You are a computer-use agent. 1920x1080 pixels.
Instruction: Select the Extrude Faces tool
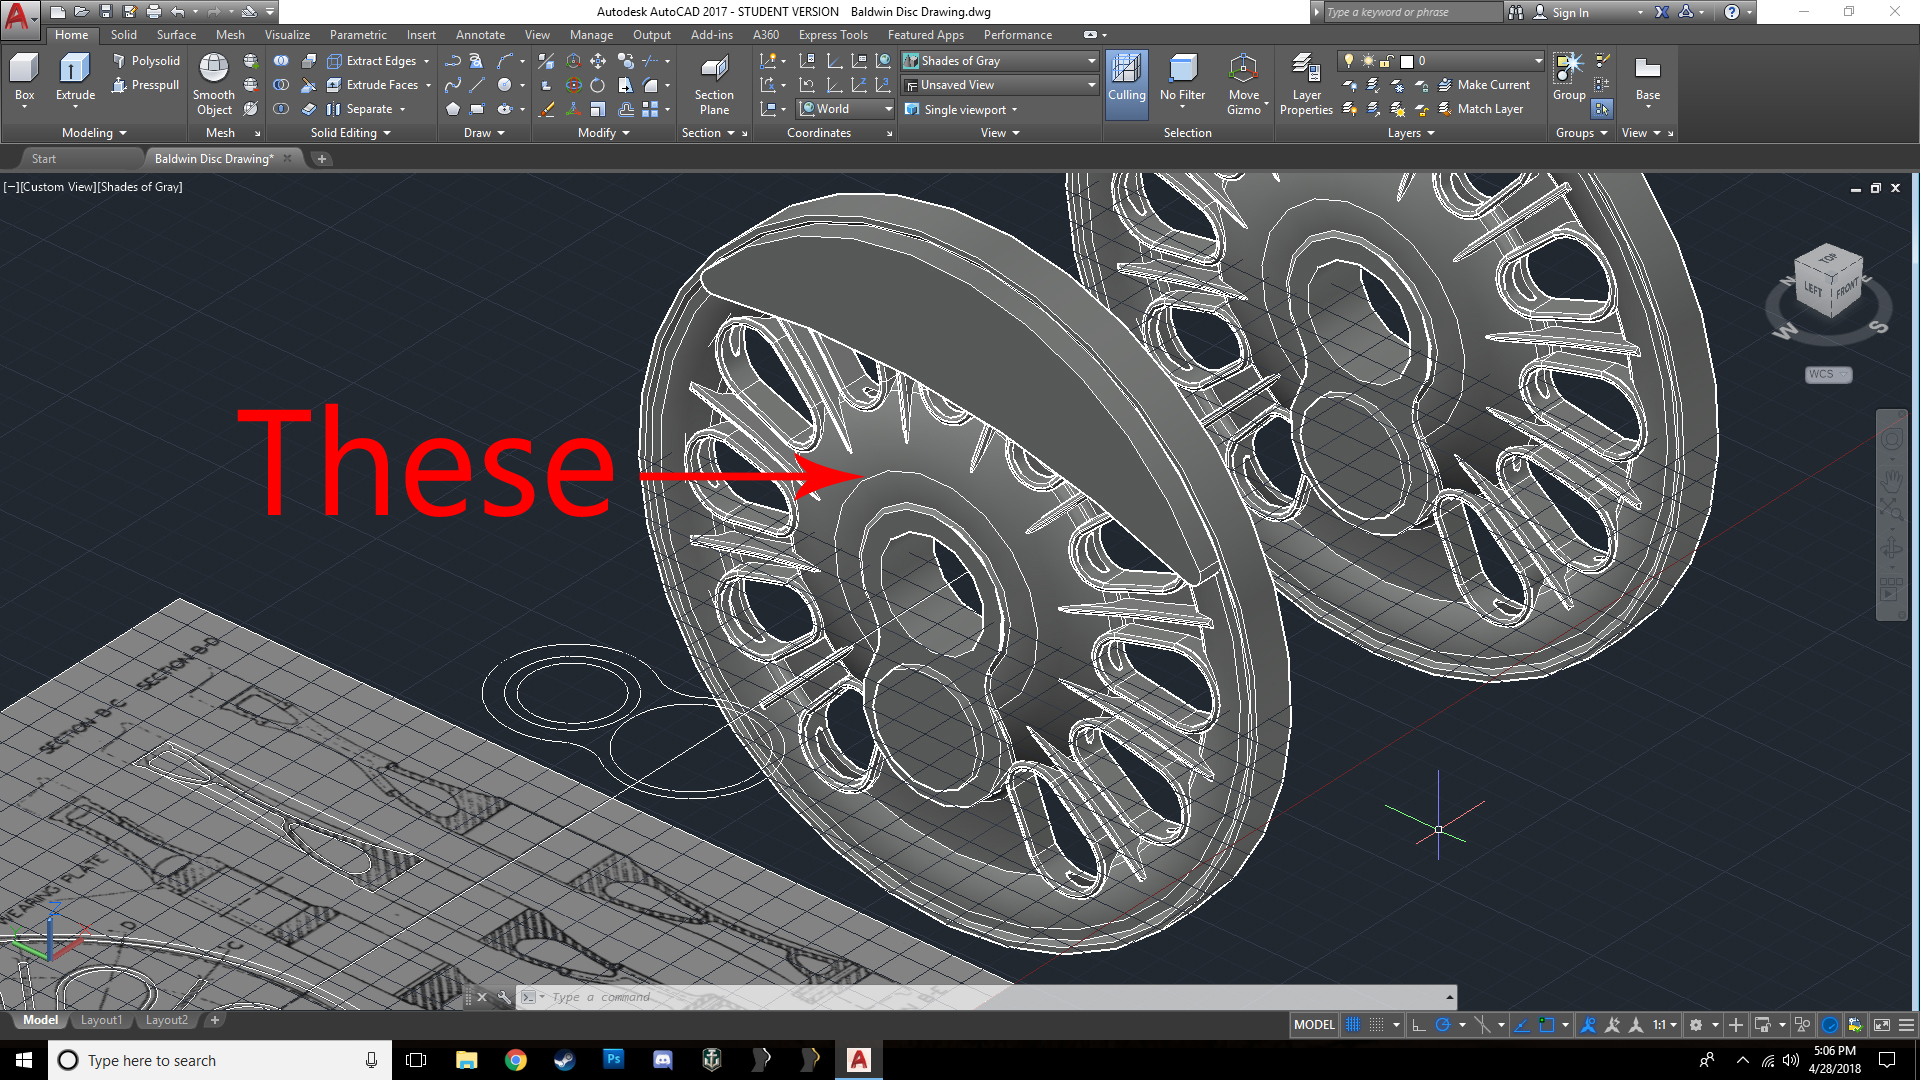372,85
